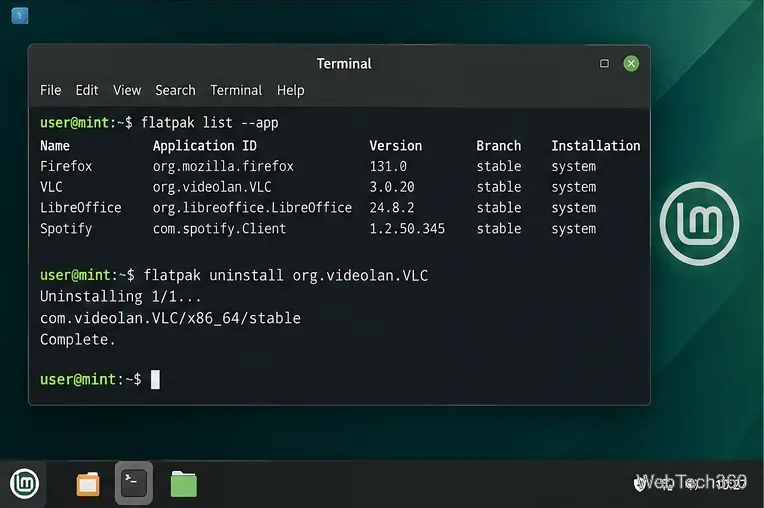
Task: Click 'stable' in the Firefox row
Action: tap(499, 166)
